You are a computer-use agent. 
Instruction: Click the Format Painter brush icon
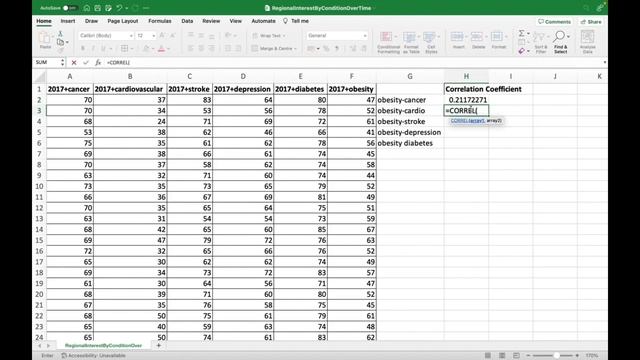coord(60,50)
